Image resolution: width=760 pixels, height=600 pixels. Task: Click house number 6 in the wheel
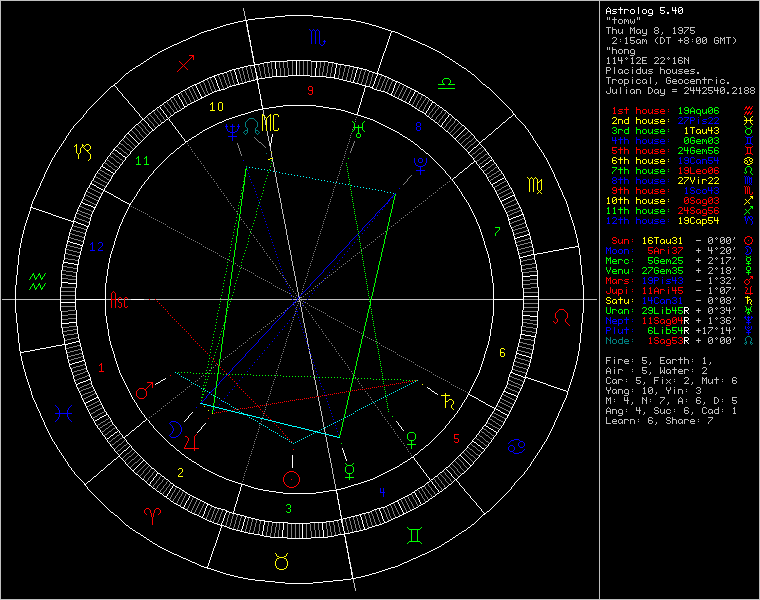502,352
